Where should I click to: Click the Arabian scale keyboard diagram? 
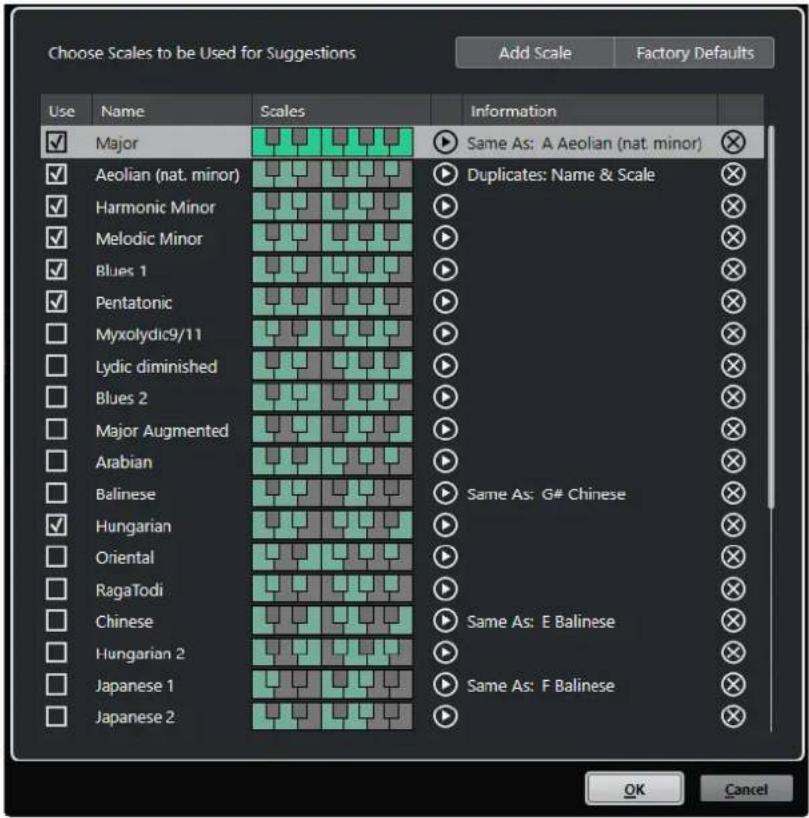click(332, 461)
